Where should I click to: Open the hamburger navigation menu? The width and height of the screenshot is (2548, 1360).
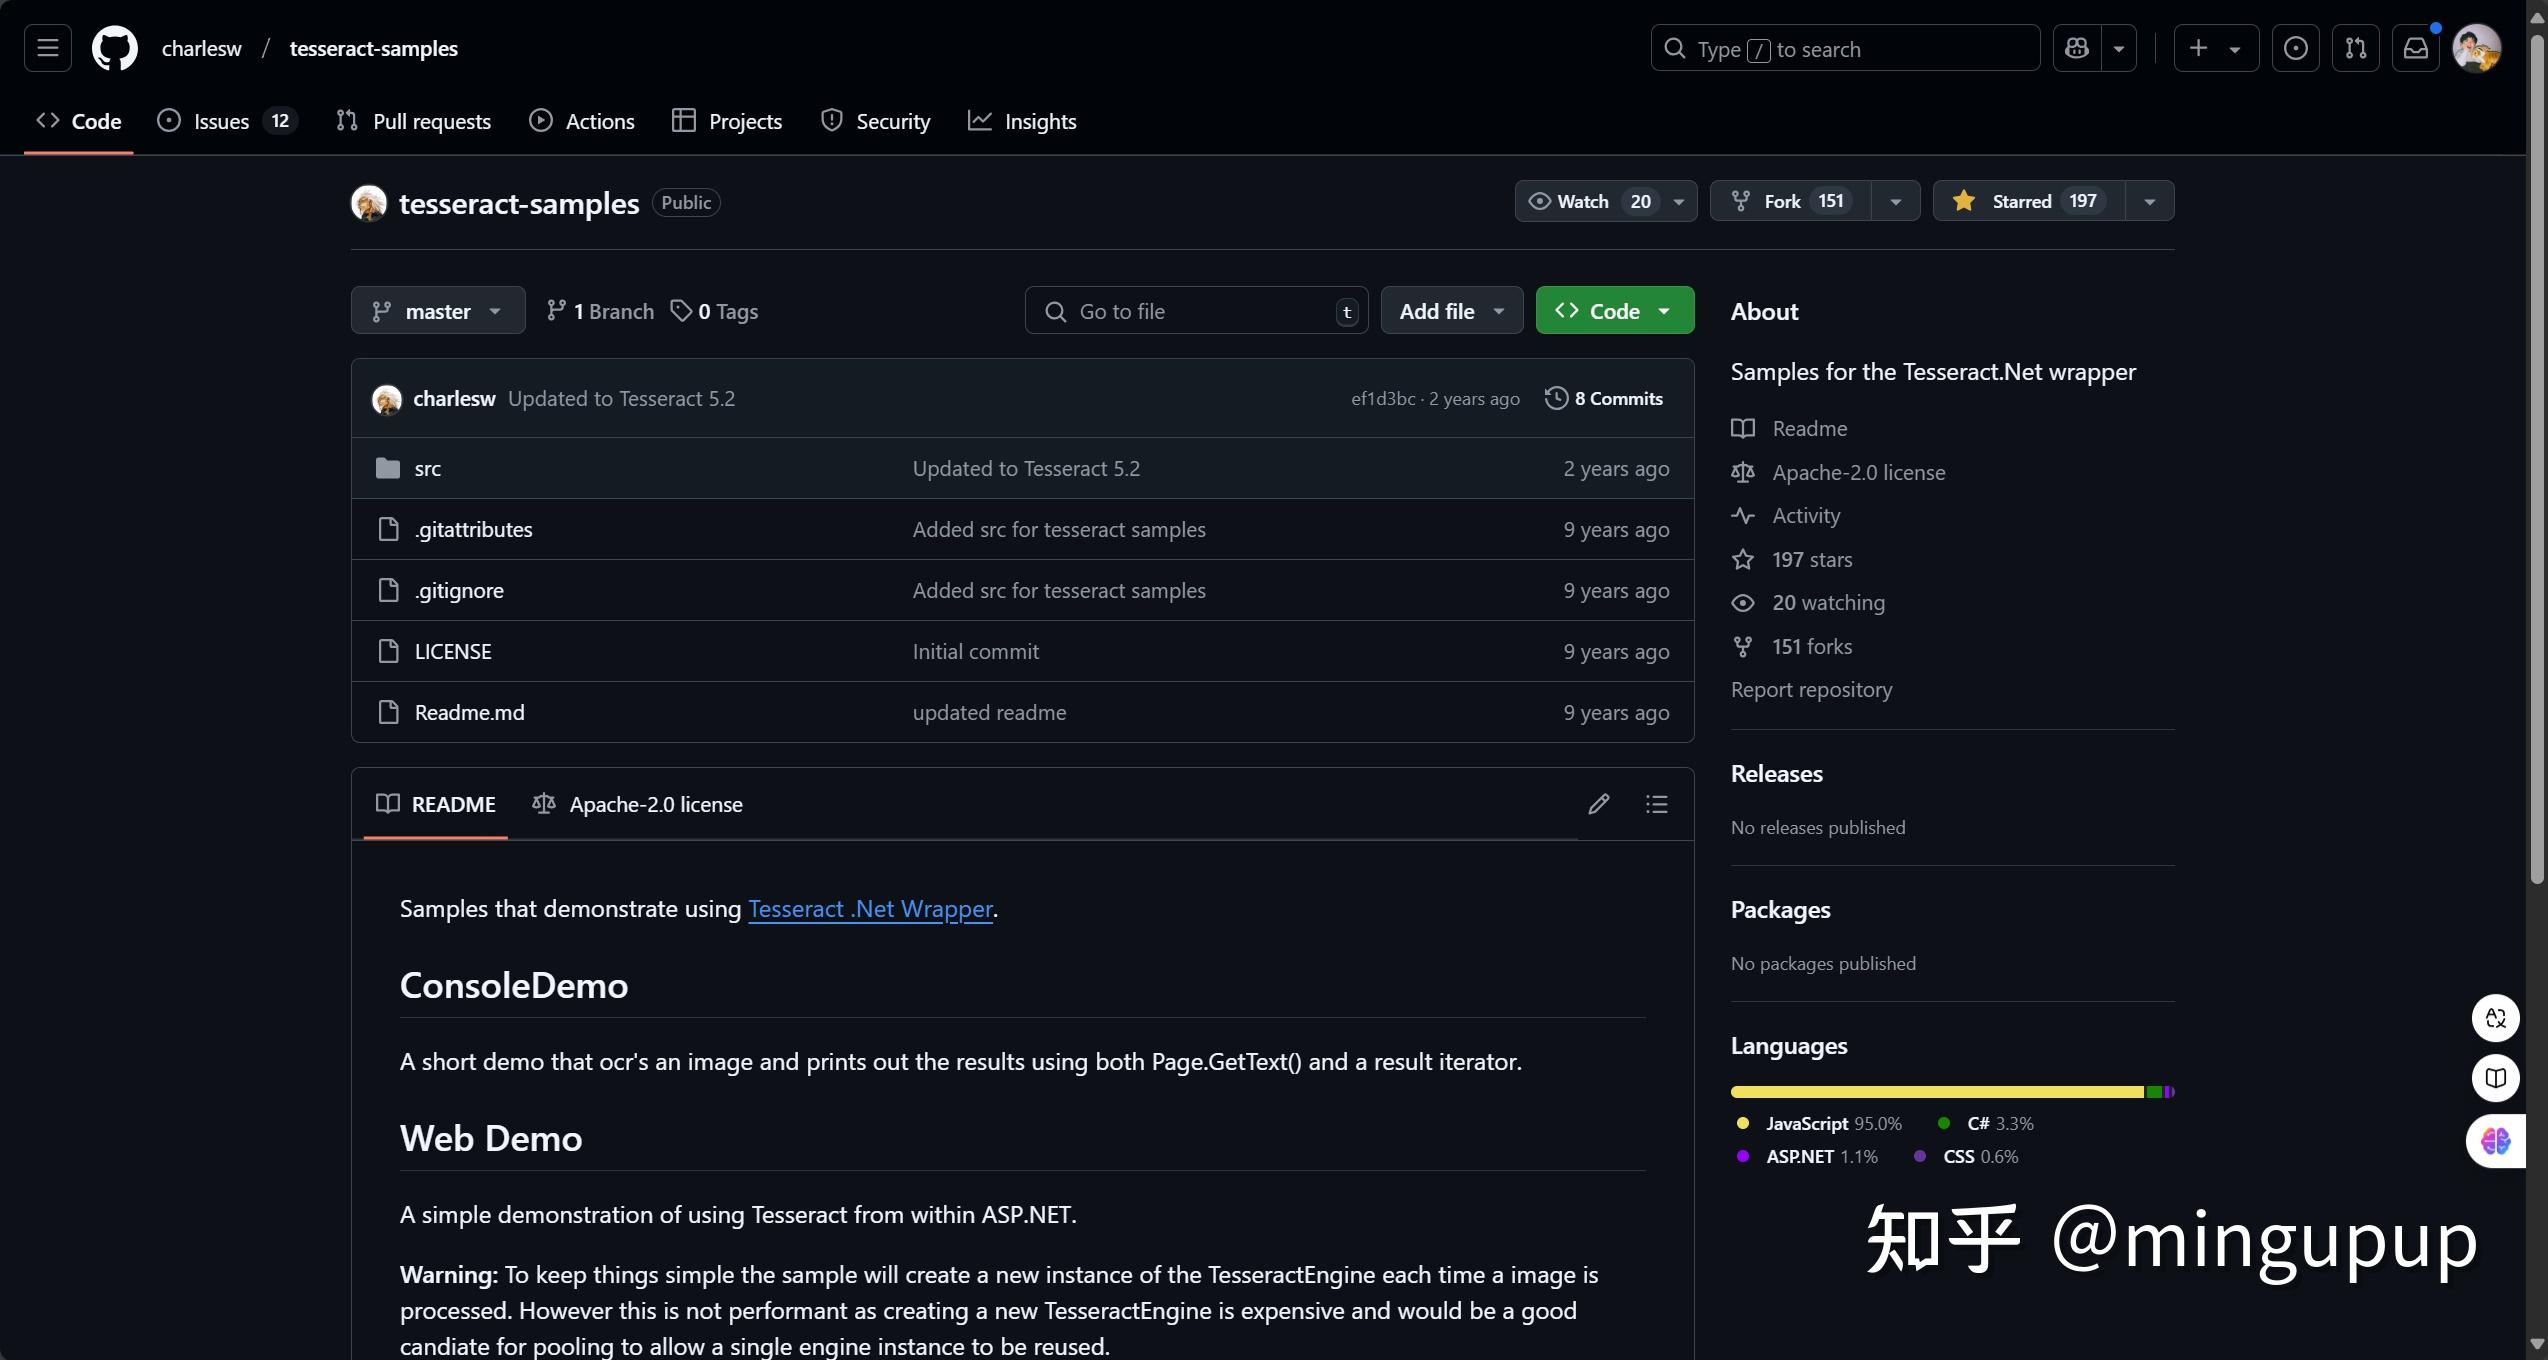tap(48, 48)
